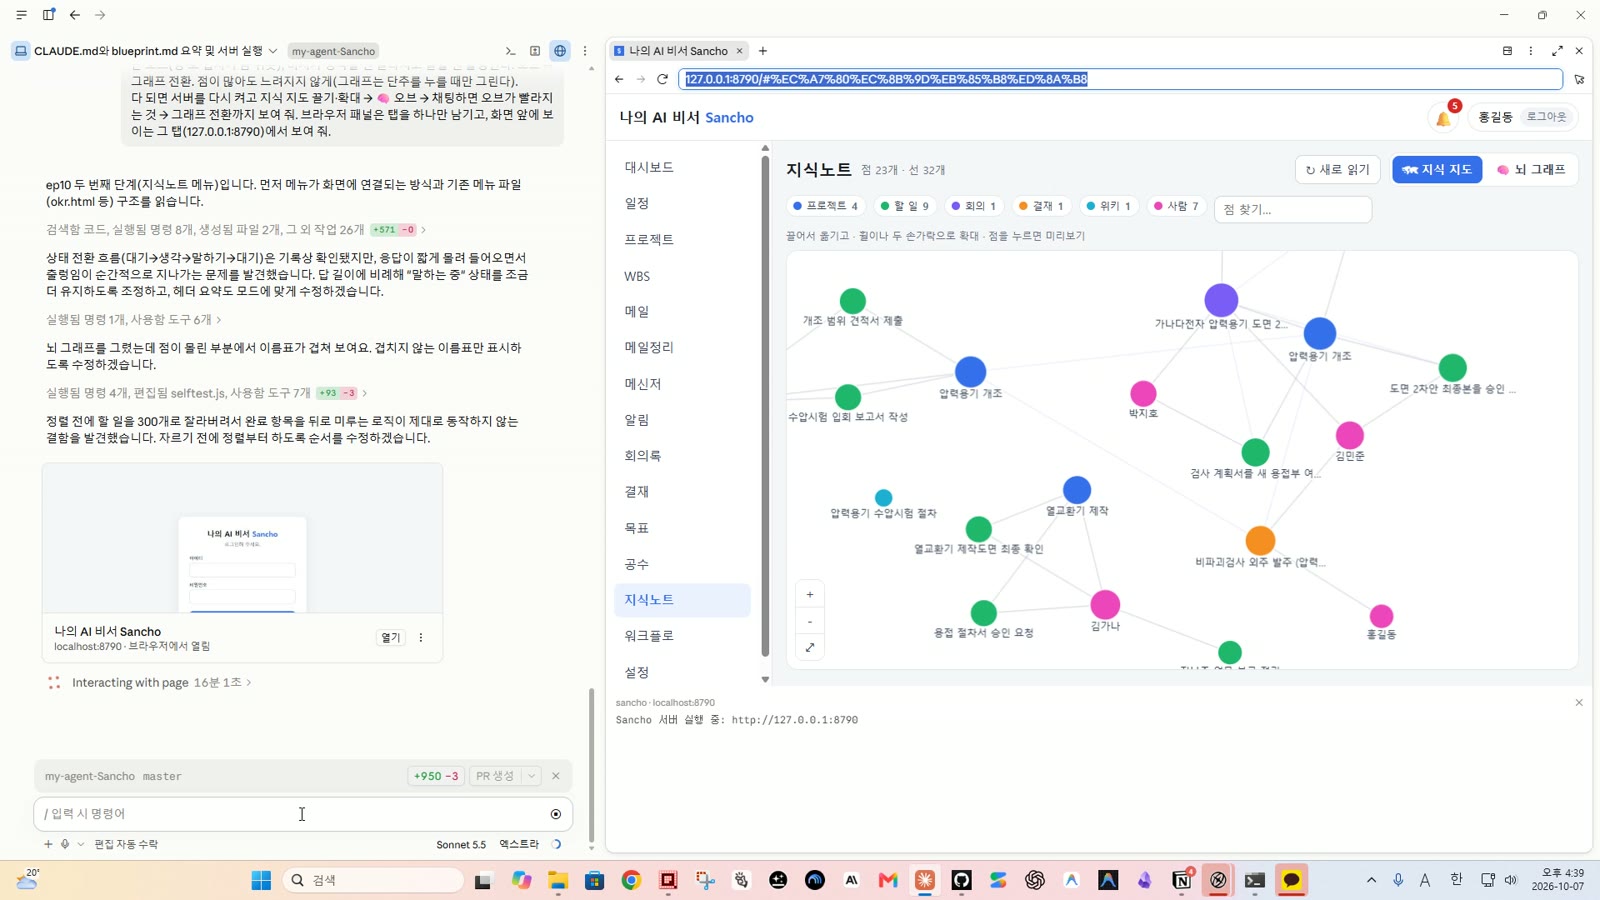Open the PR 생성 dropdown arrow
Image resolution: width=1600 pixels, height=900 pixels.
532,776
